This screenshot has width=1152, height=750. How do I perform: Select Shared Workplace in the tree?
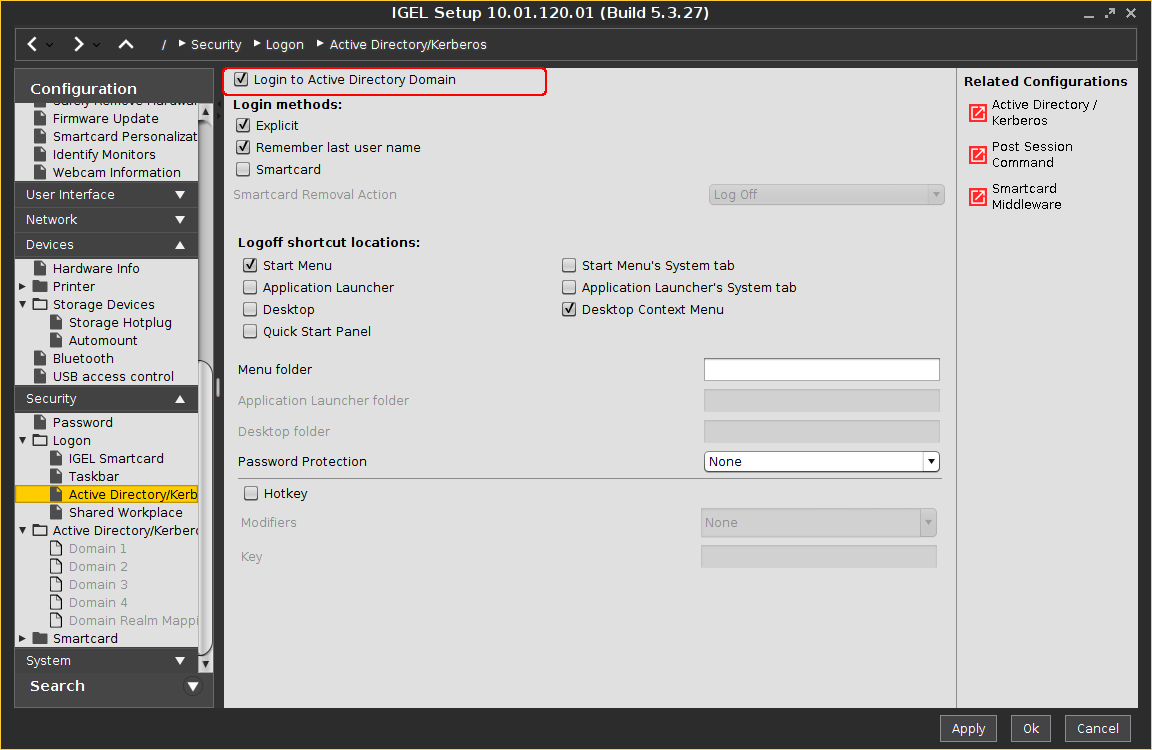click(x=125, y=513)
